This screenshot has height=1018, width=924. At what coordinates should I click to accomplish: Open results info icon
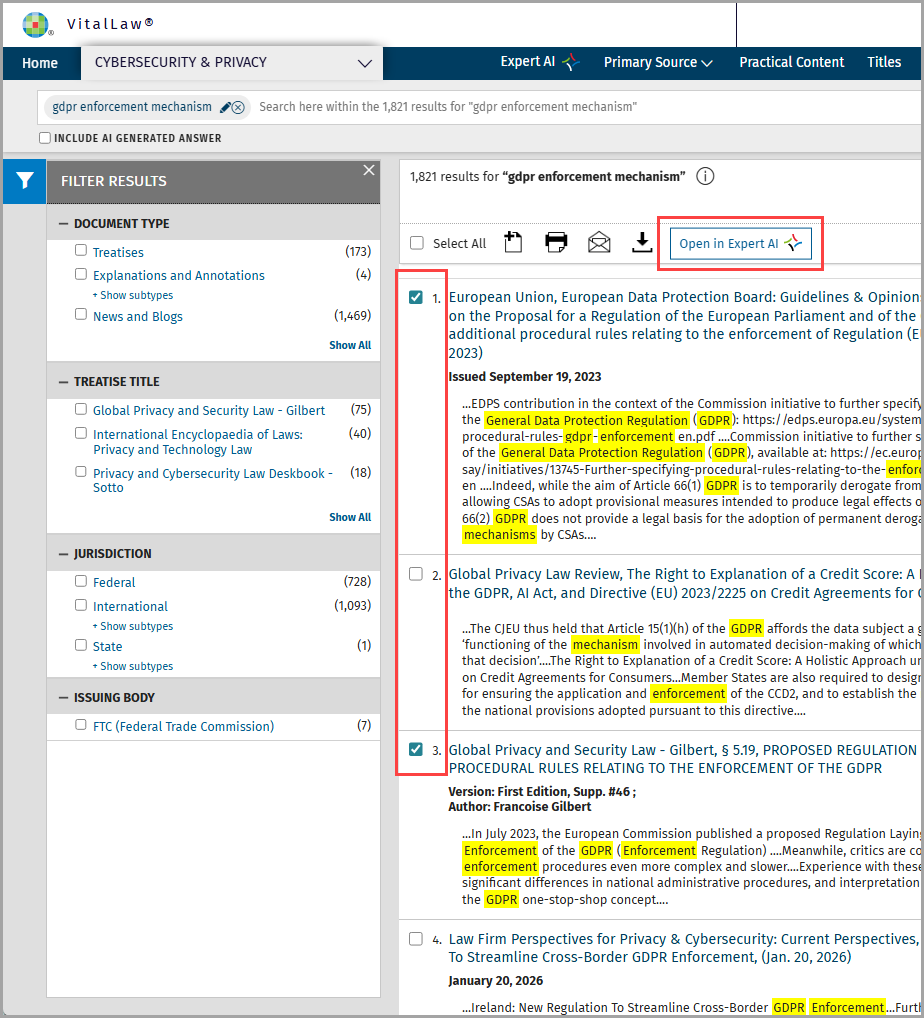(705, 177)
